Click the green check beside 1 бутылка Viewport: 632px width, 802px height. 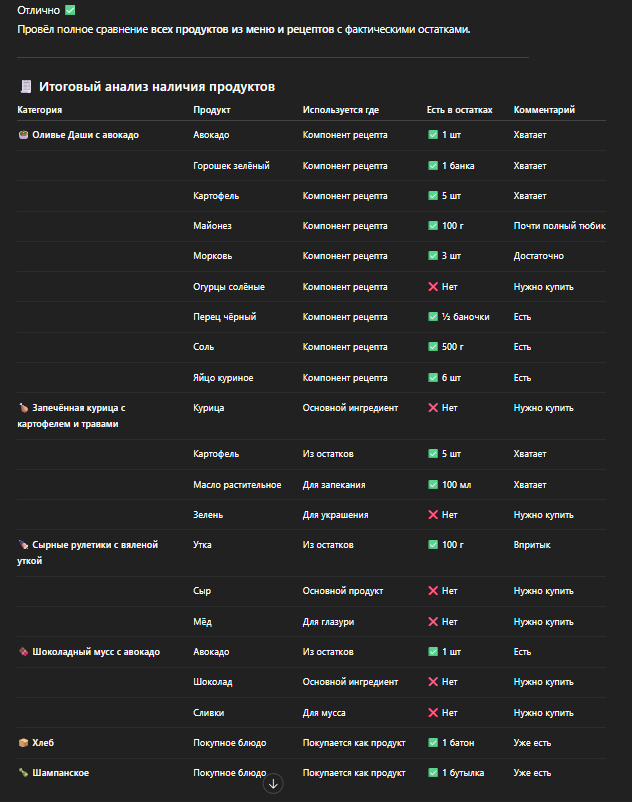point(433,773)
